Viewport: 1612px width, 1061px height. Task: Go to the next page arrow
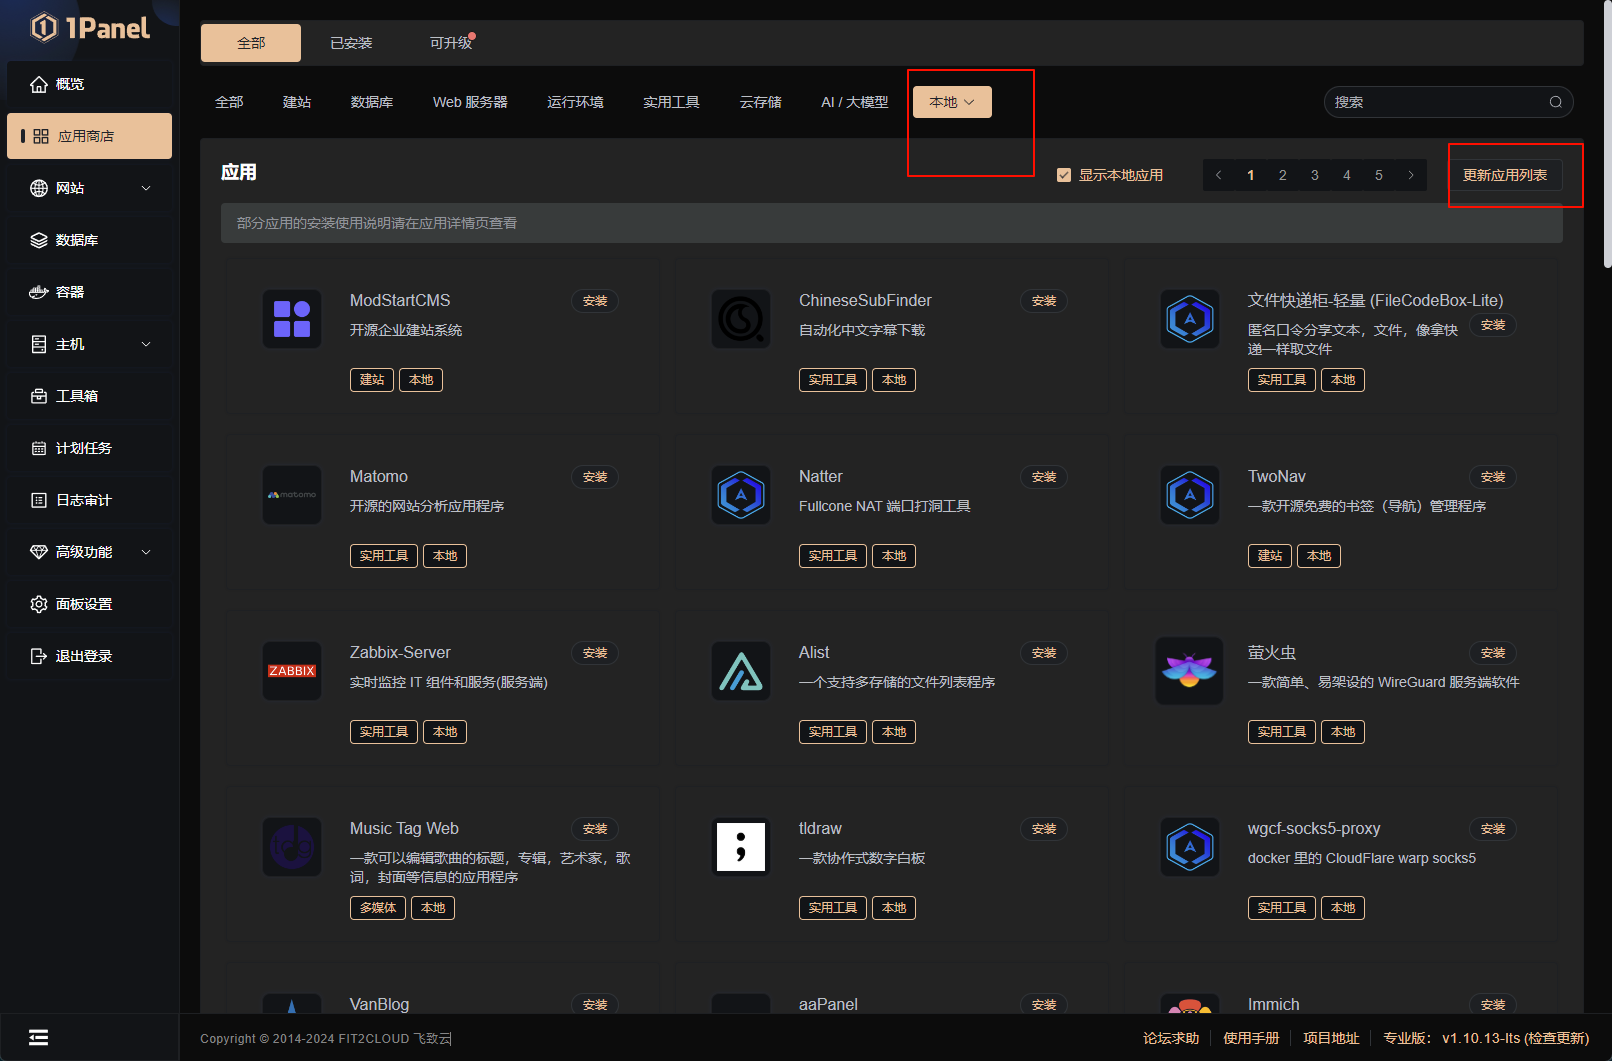(x=1411, y=175)
